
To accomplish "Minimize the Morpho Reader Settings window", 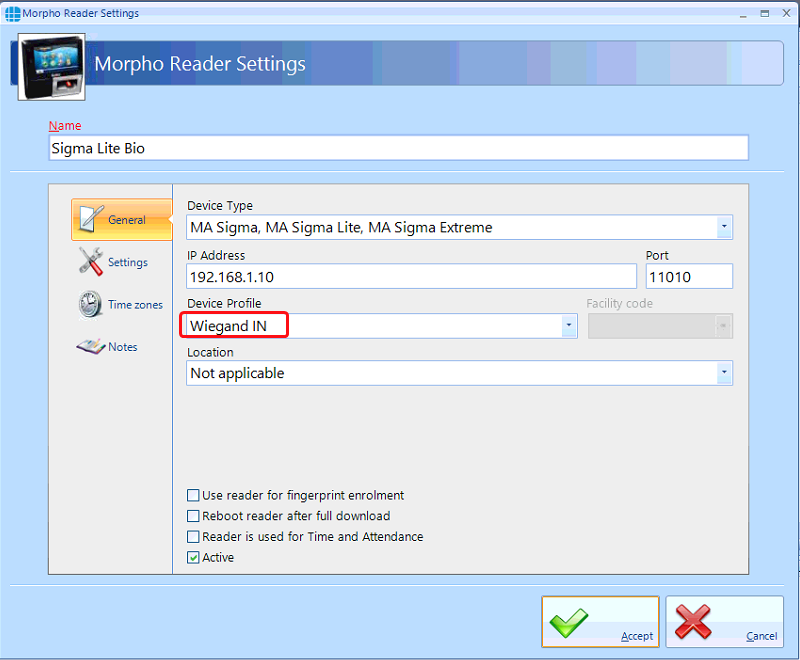I will click(x=743, y=14).
